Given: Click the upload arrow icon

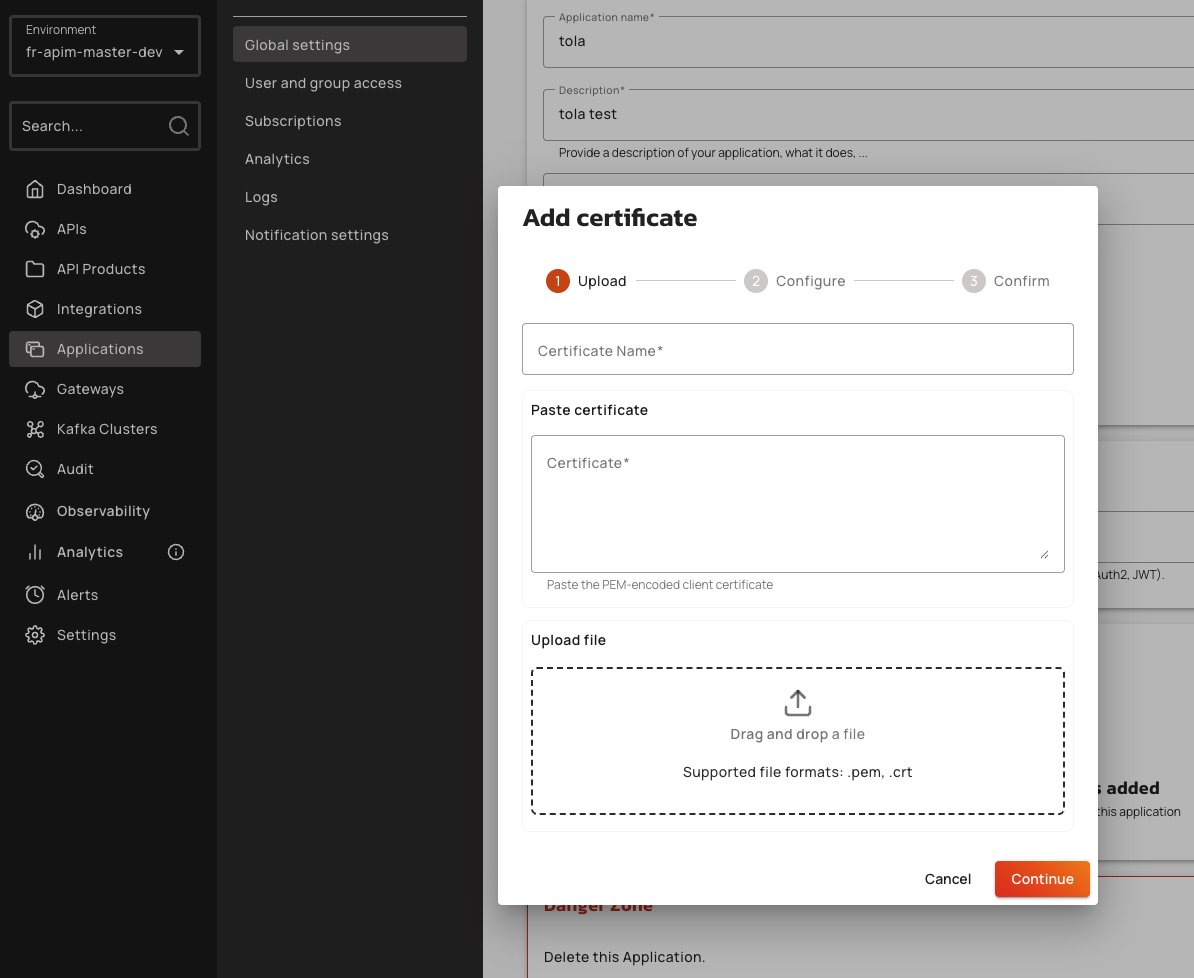Looking at the screenshot, I should [x=797, y=703].
